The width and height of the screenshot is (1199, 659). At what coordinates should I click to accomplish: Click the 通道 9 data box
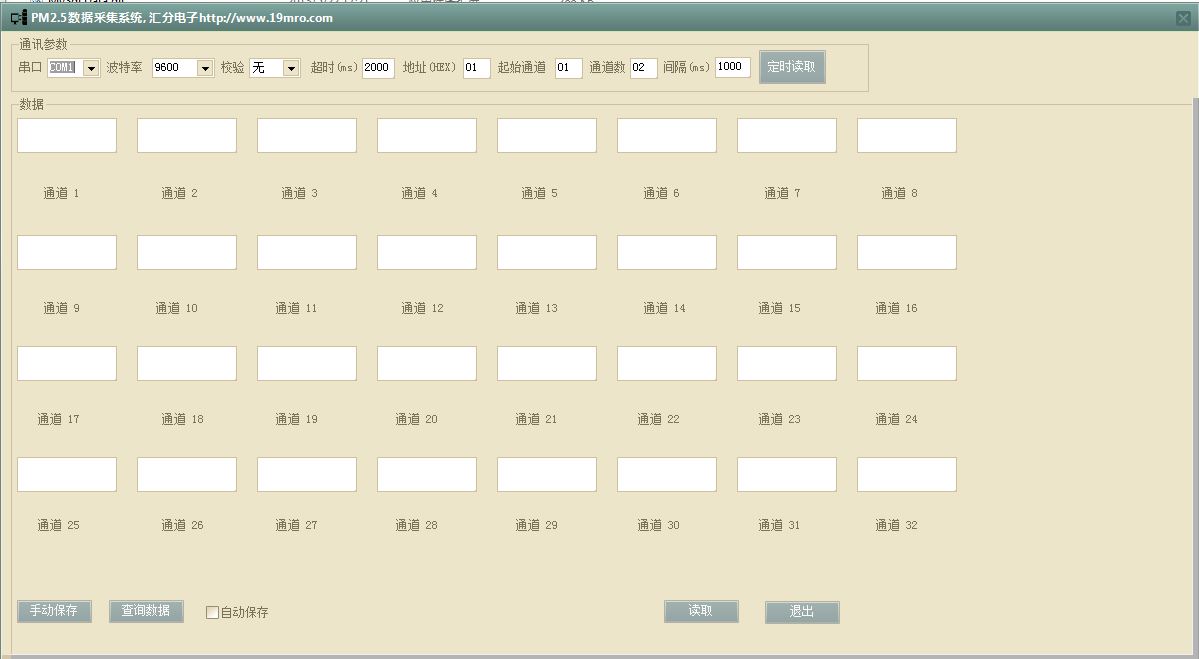point(67,252)
